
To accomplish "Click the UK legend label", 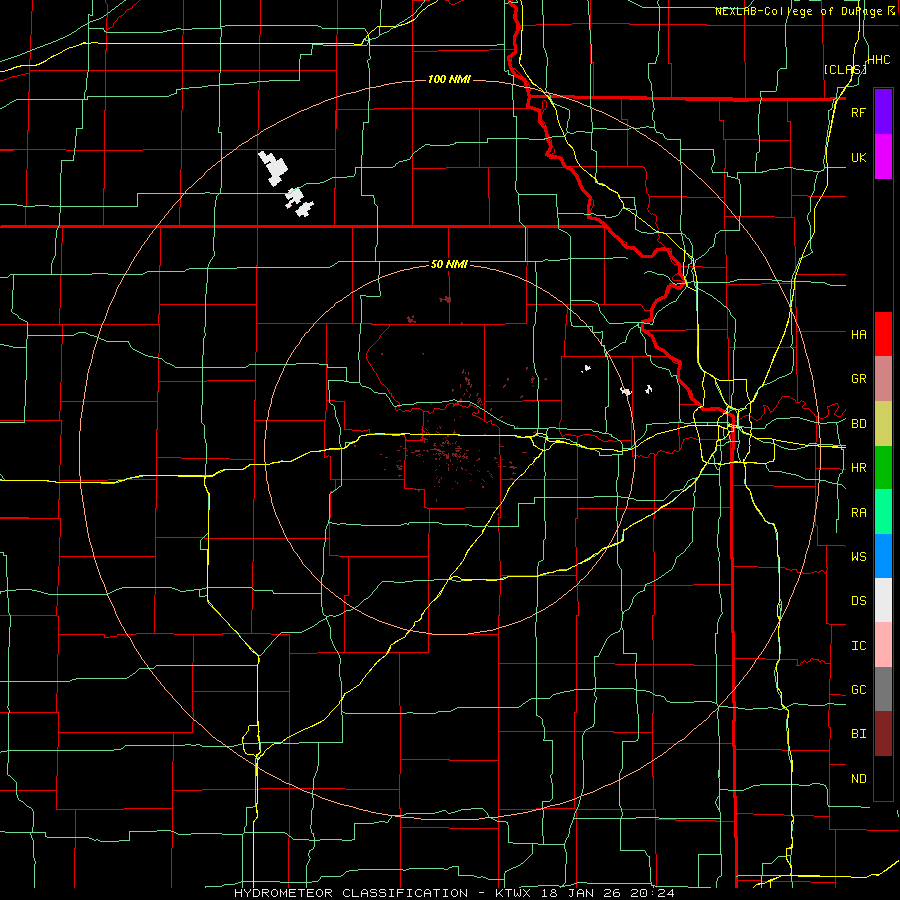I will click(858, 157).
